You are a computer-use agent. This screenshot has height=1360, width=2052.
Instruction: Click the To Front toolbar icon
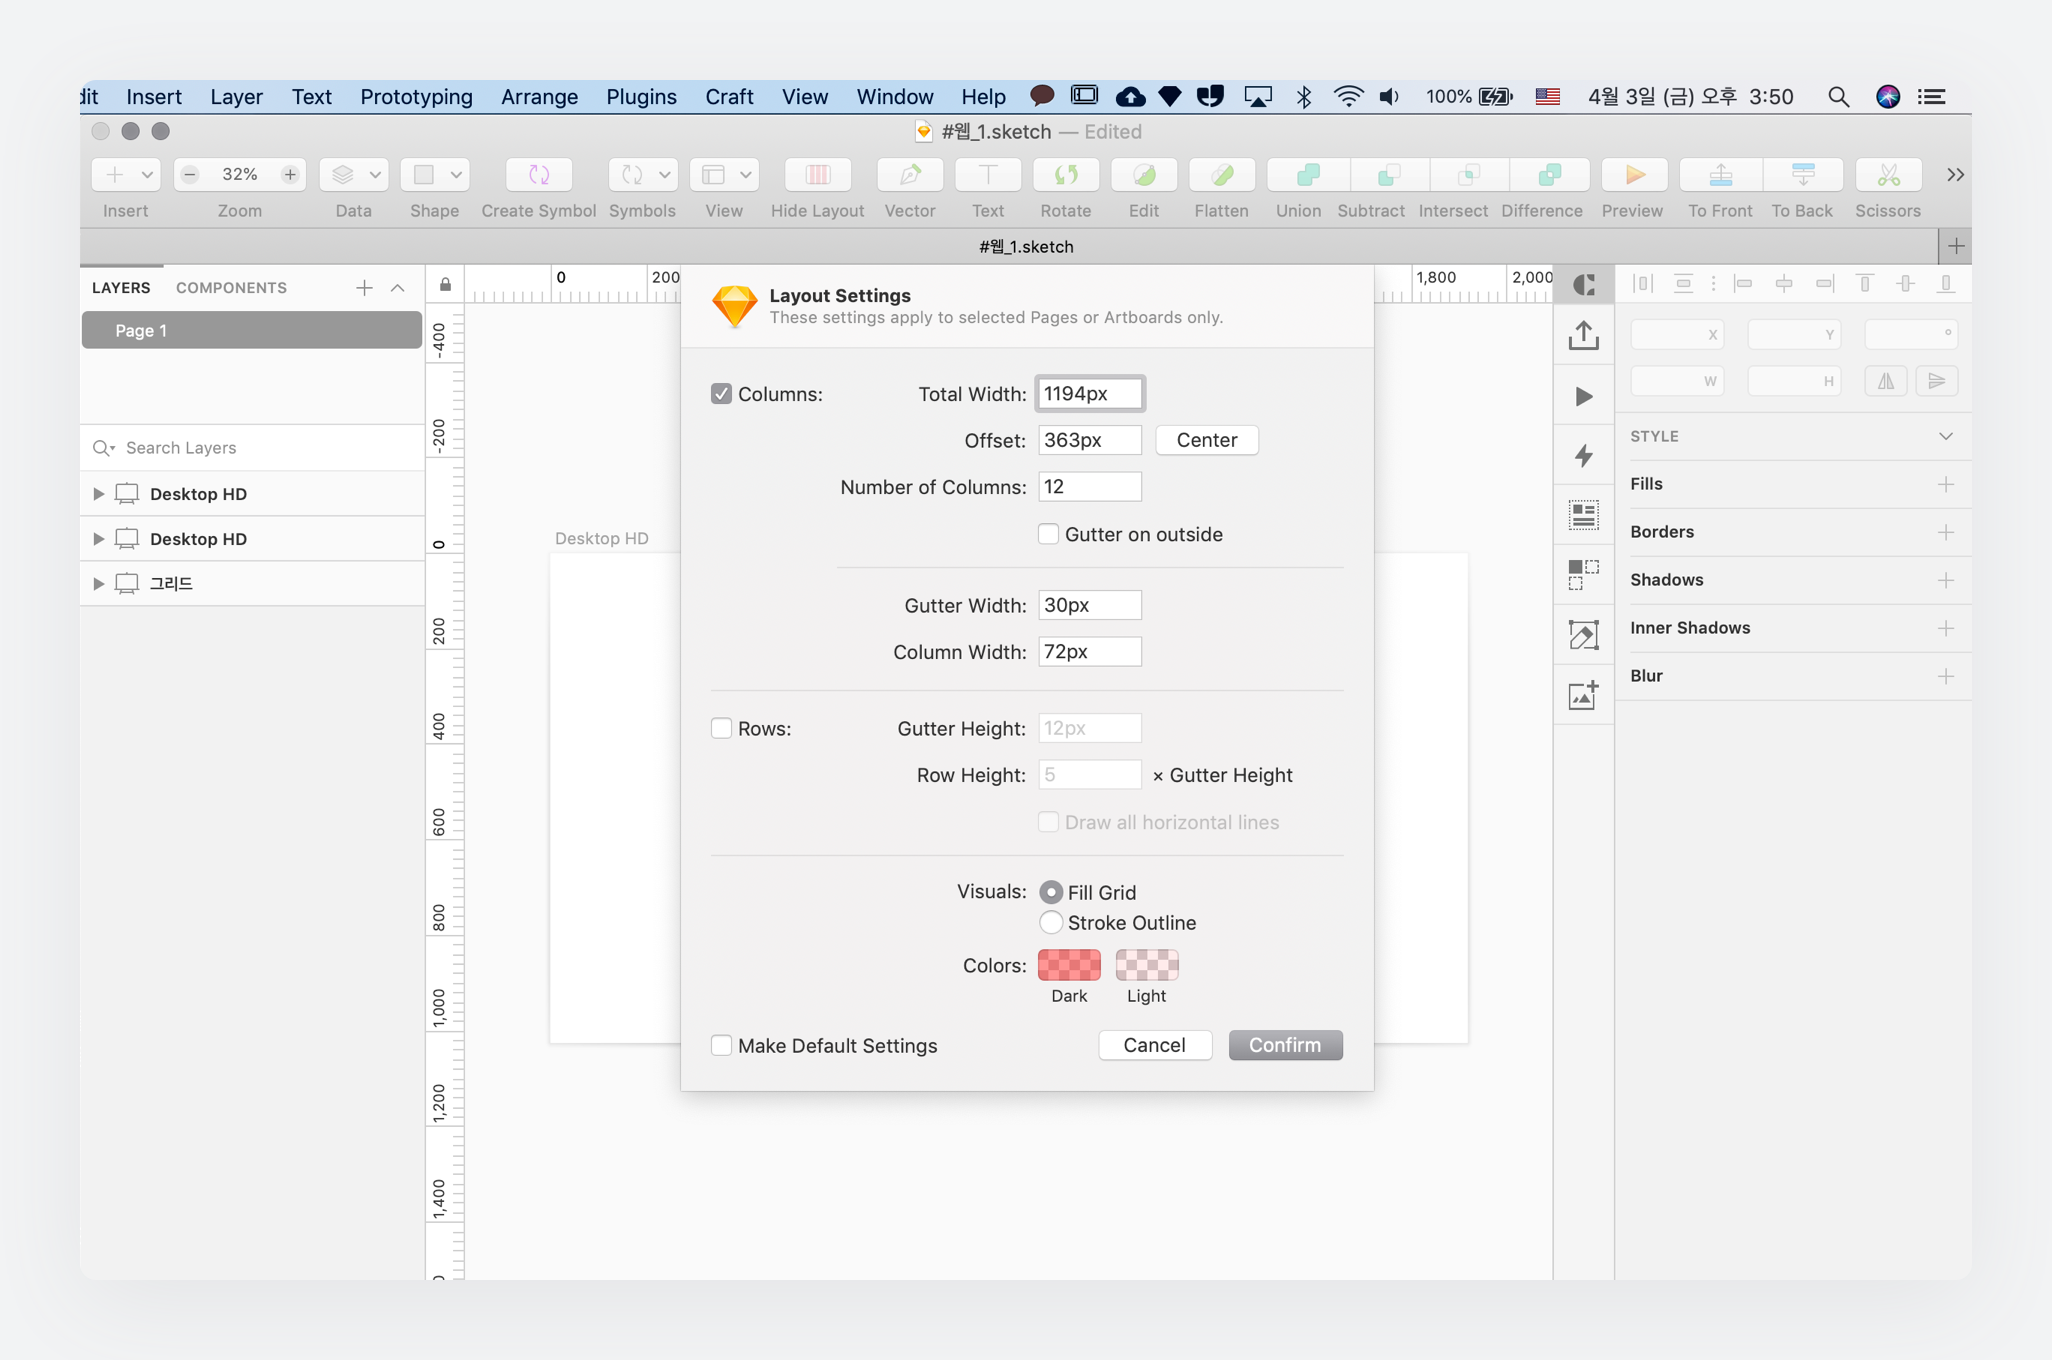point(1719,175)
